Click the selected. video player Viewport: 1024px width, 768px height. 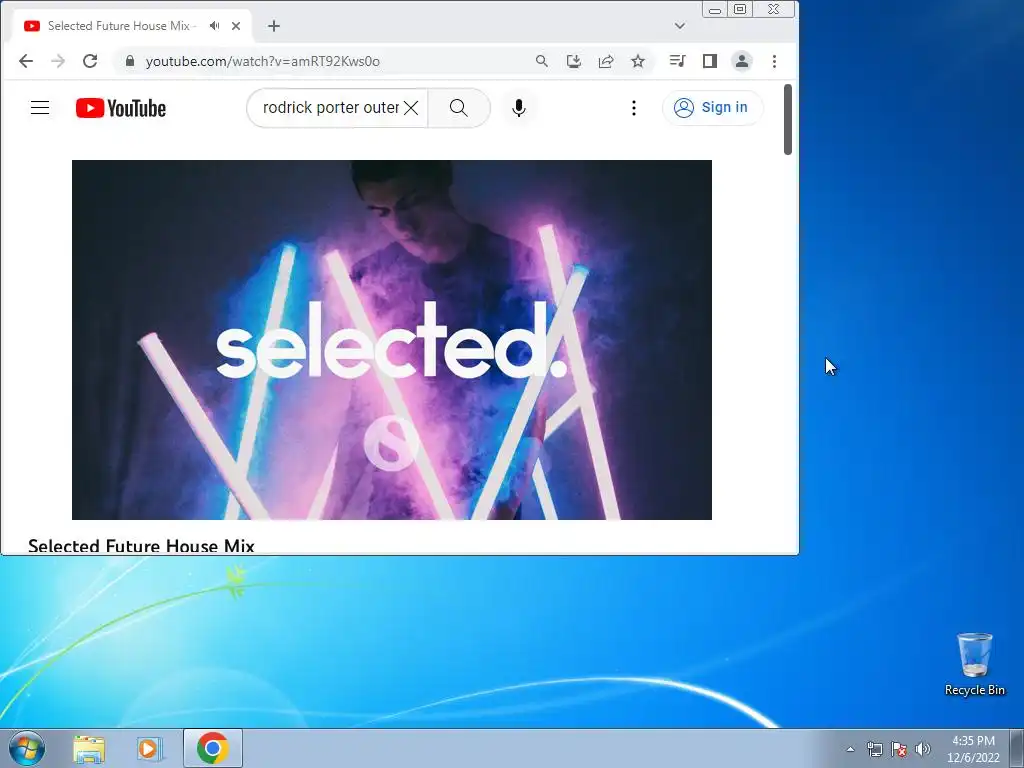tap(392, 340)
